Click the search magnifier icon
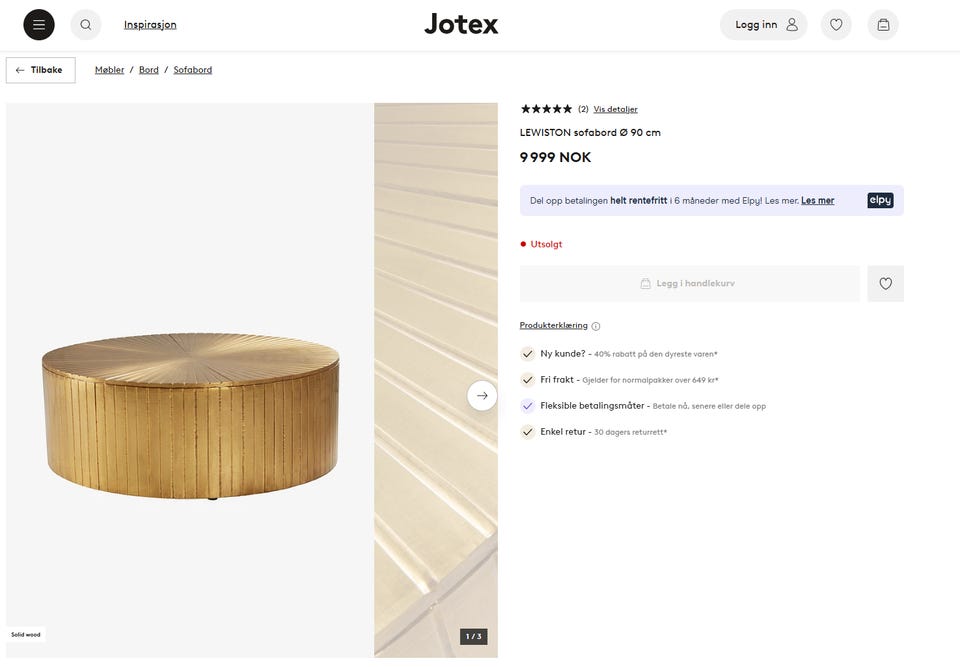The width and height of the screenshot is (960, 667). (86, 24)
